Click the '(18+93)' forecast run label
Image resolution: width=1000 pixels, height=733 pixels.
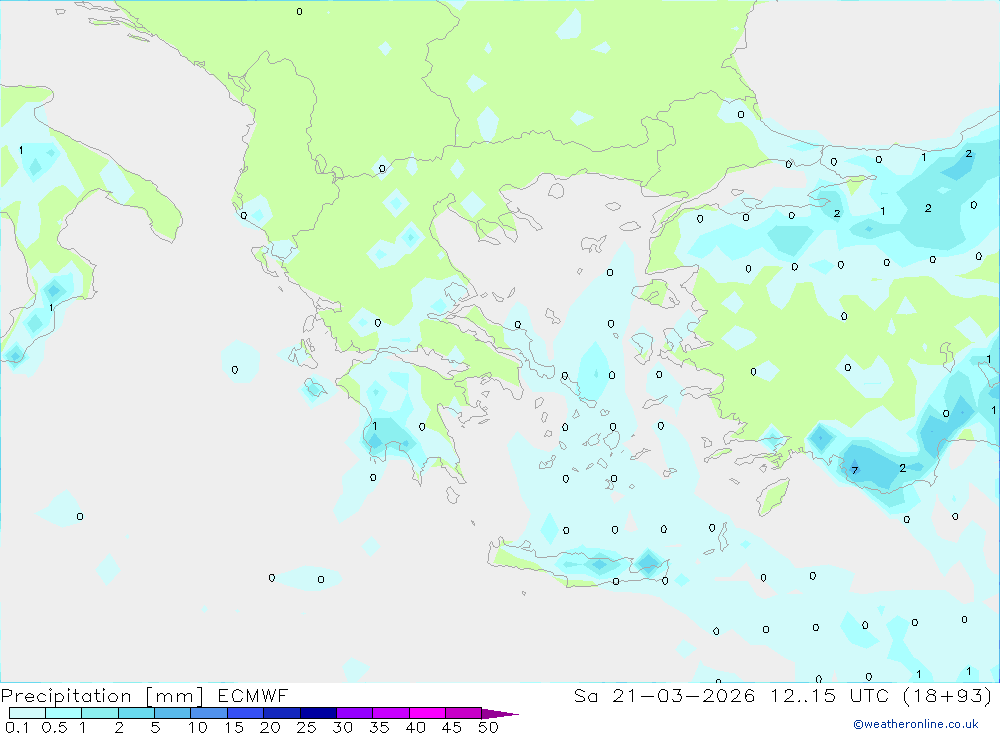[x=948, y=695]
